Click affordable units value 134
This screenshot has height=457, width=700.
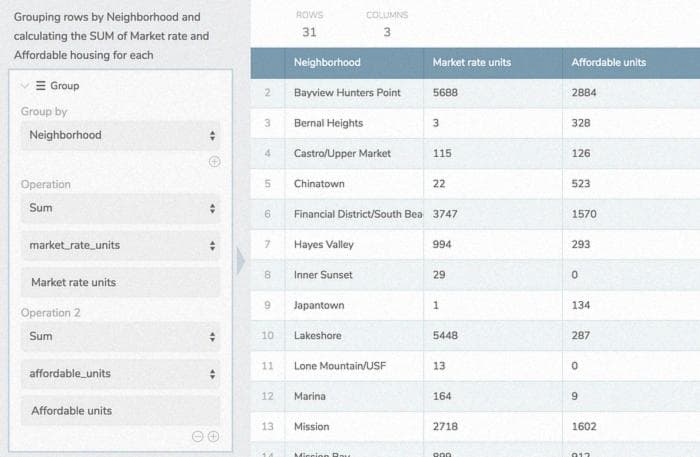pos(581,305)
